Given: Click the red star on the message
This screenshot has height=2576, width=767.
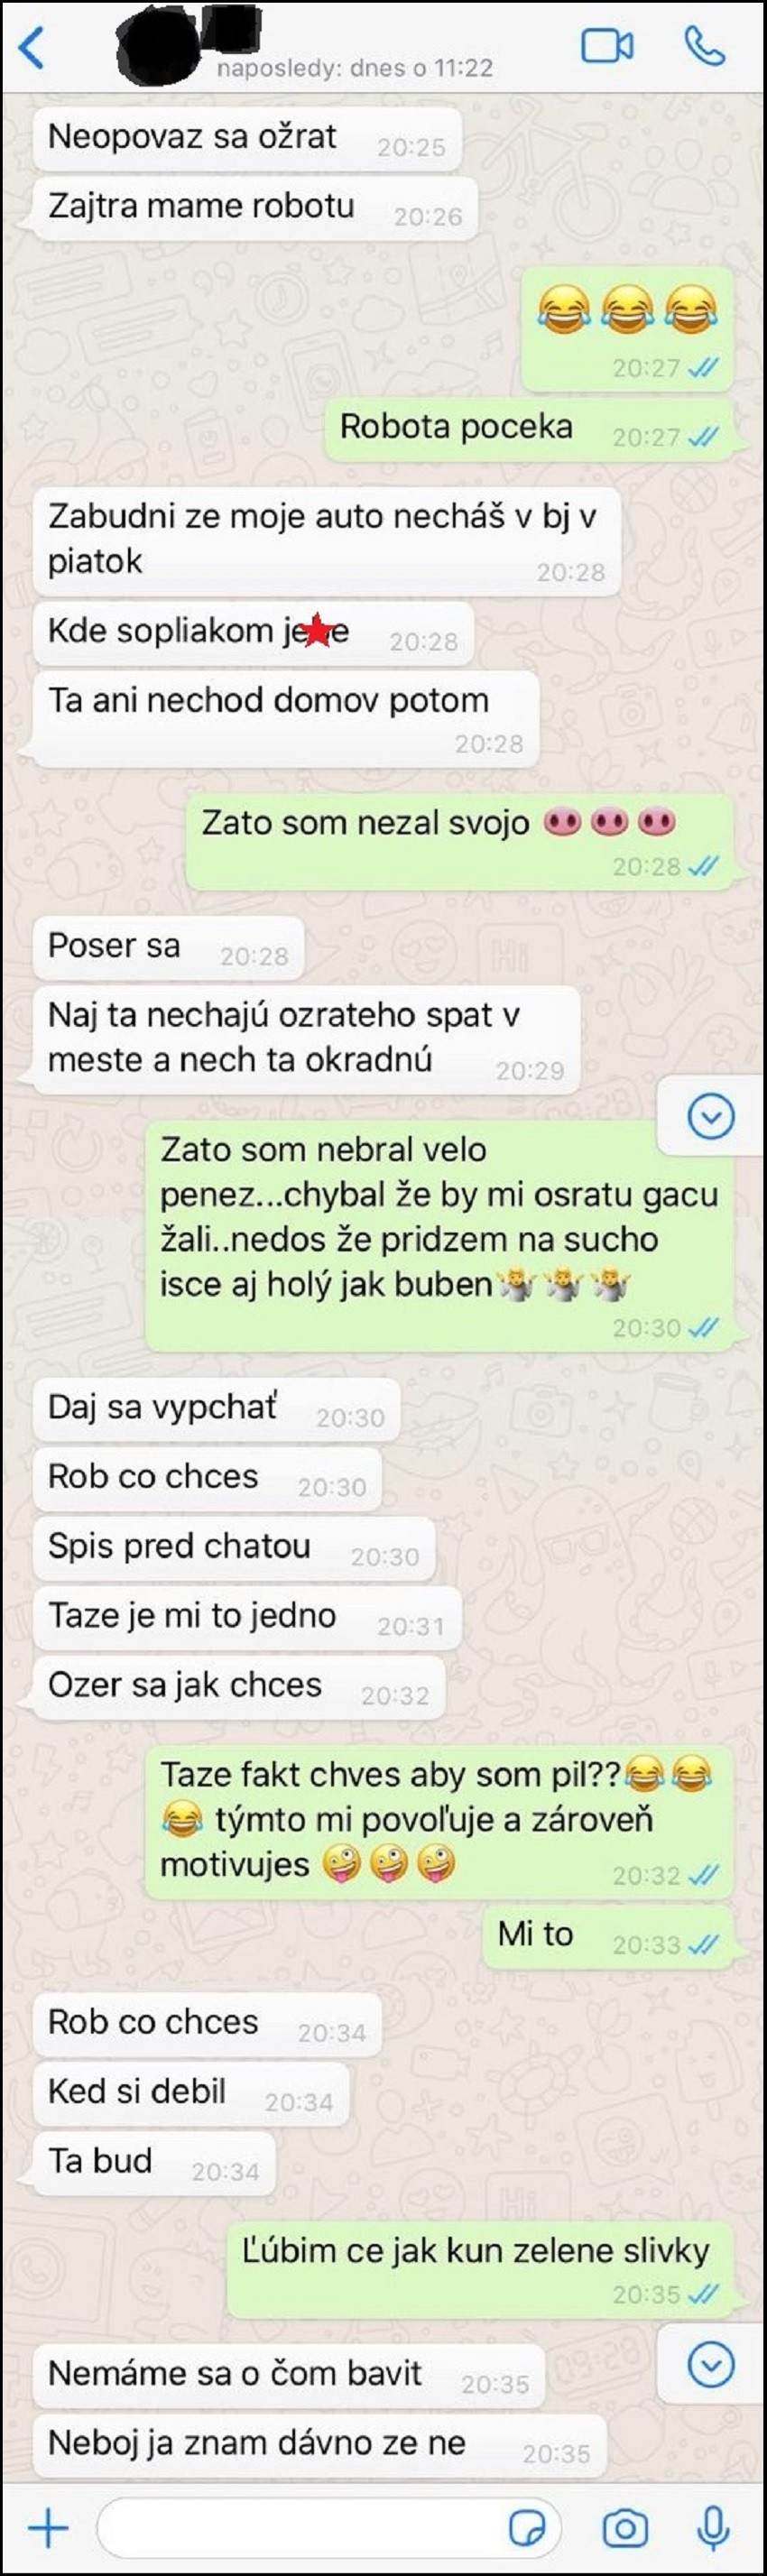Looking at the screenshot, I should 316,630.
